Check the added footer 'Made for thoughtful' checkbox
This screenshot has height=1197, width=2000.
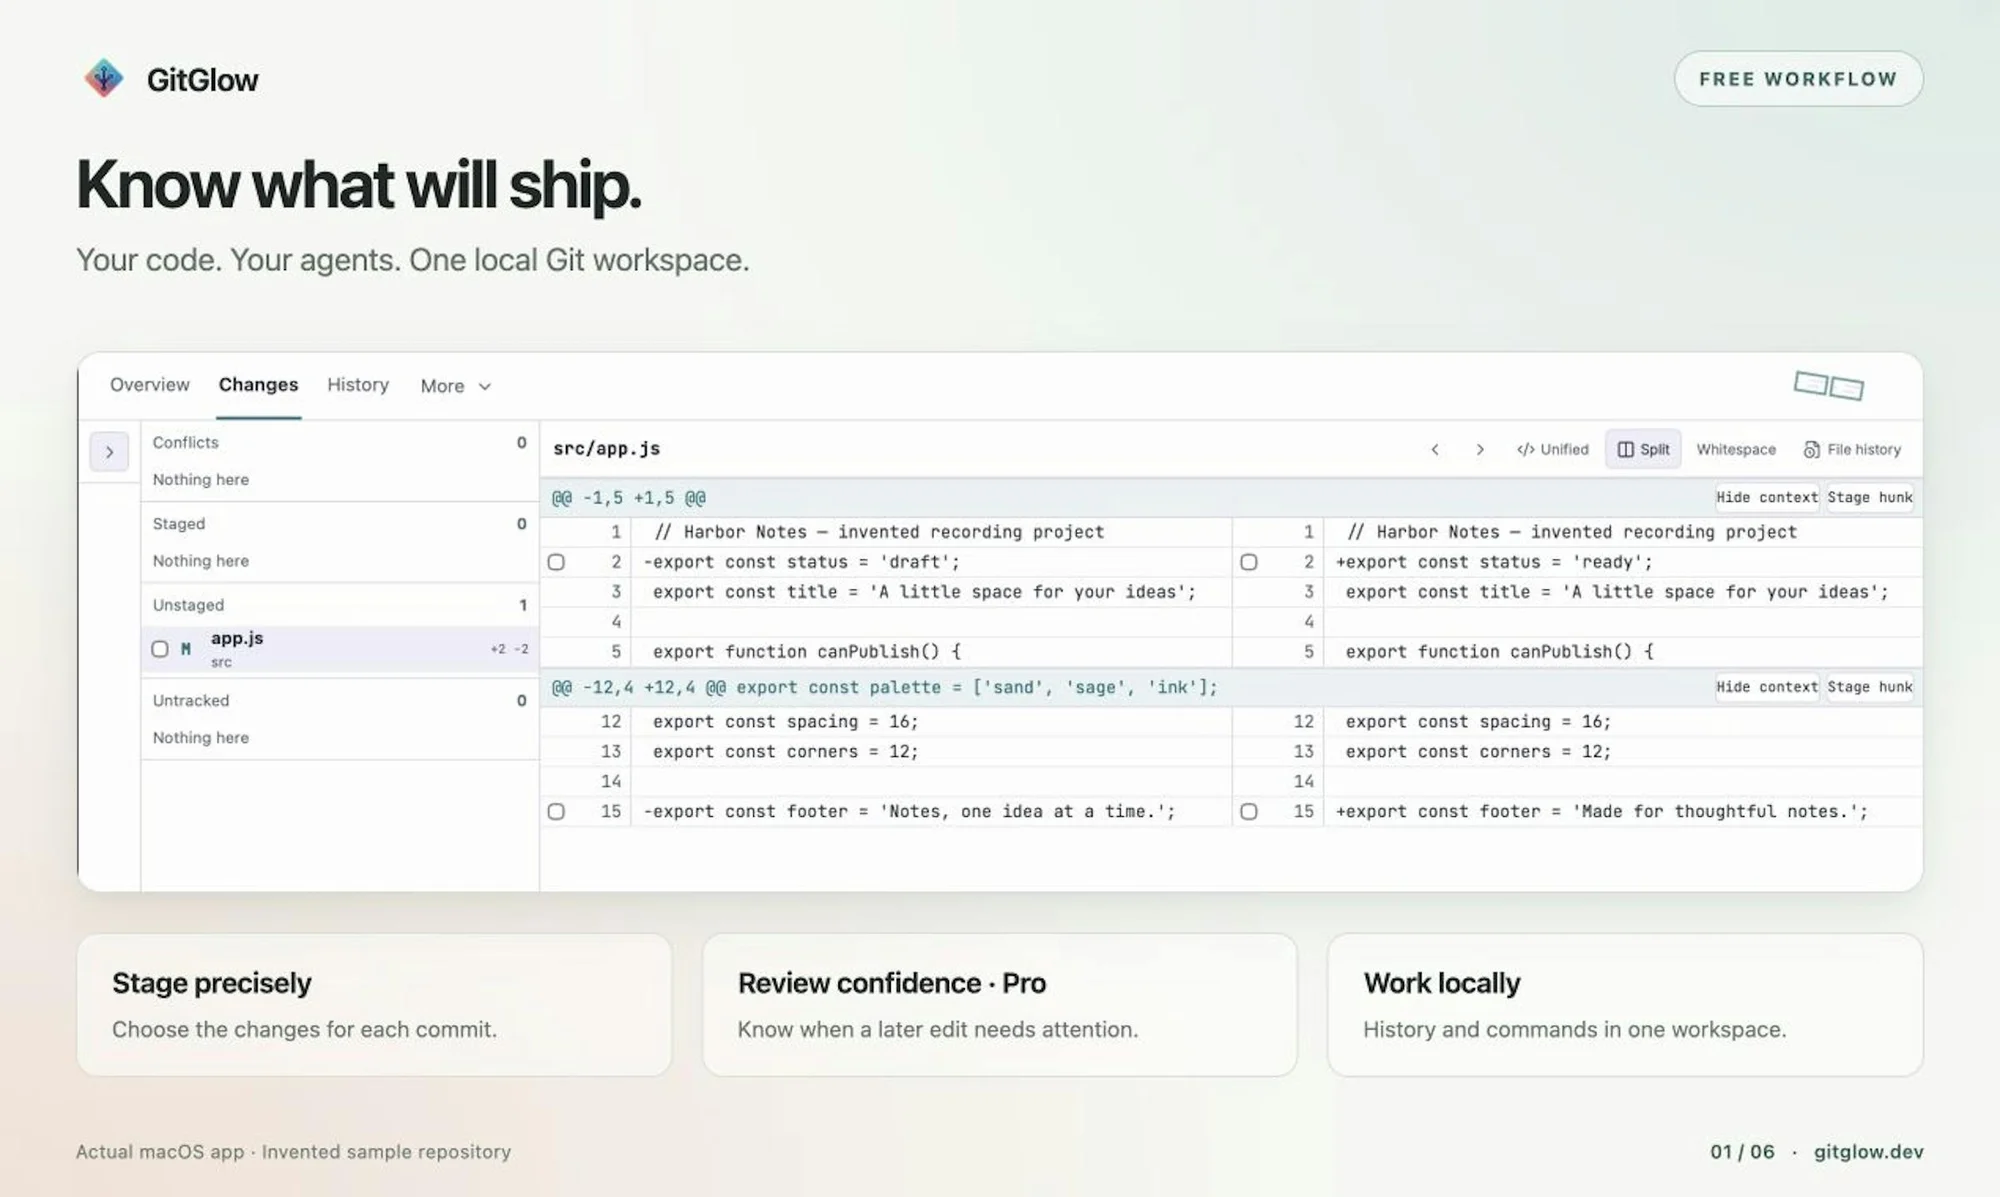(x=1249, y=812)
